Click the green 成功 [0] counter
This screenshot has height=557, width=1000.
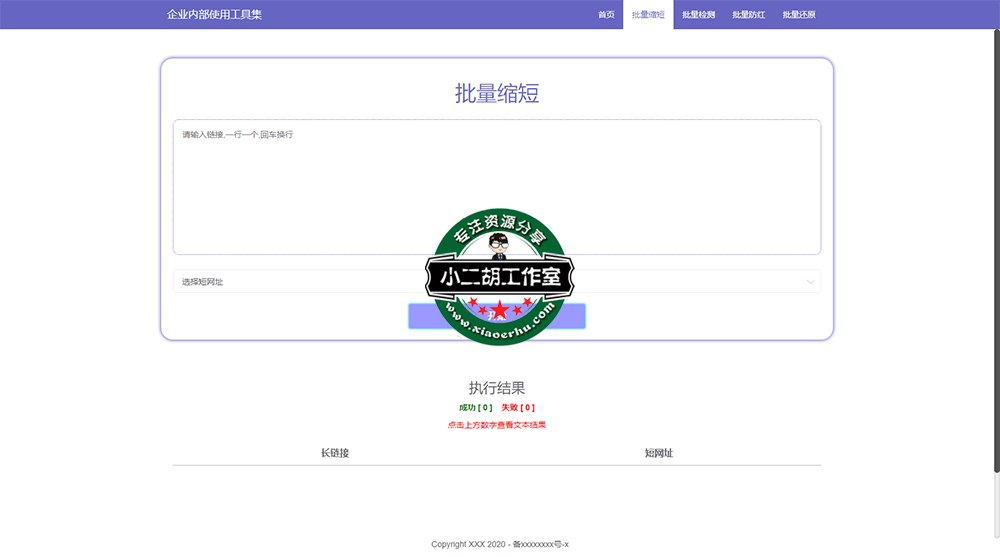pos(475,408)
